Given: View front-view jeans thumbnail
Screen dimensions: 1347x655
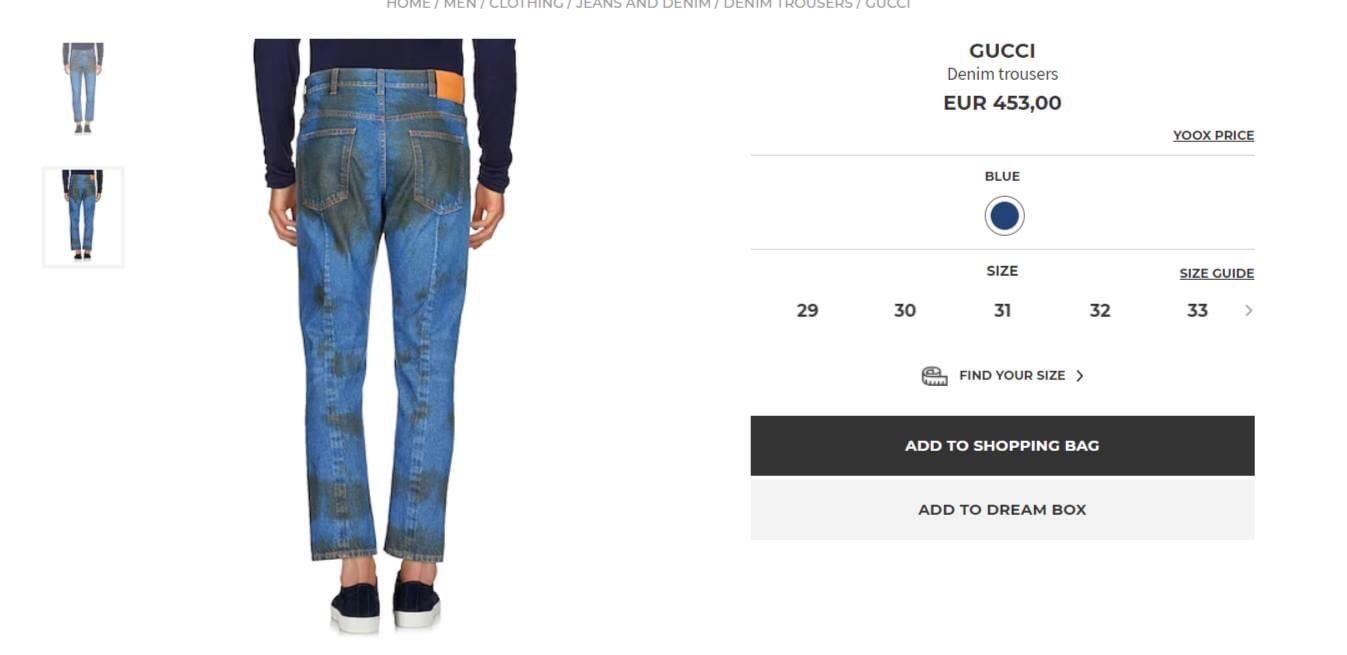Looking at the screenshot, I should 83,89.
